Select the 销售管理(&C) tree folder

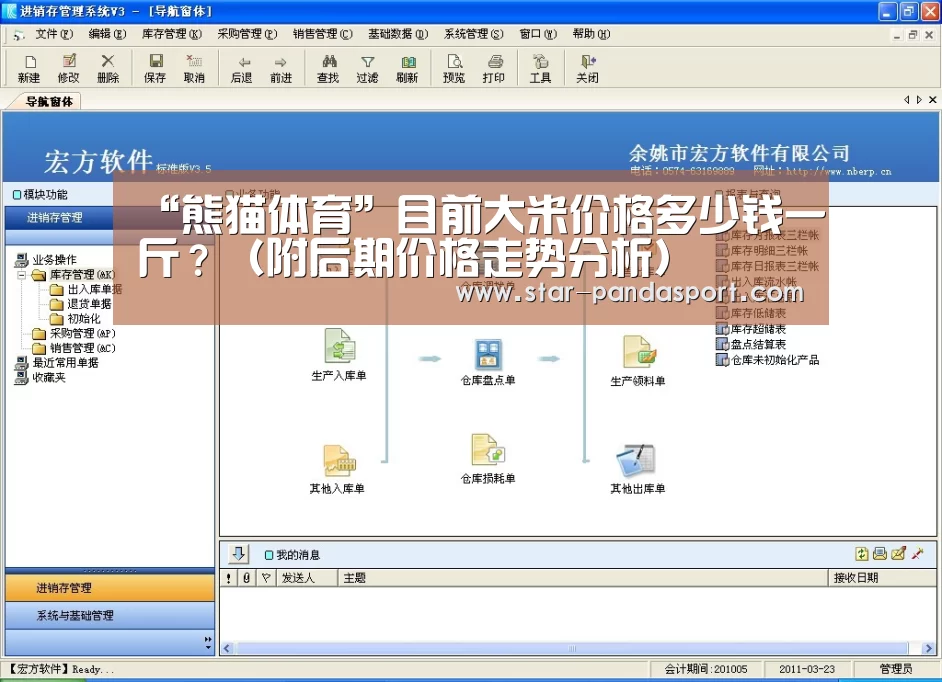(x=74, y=348)
